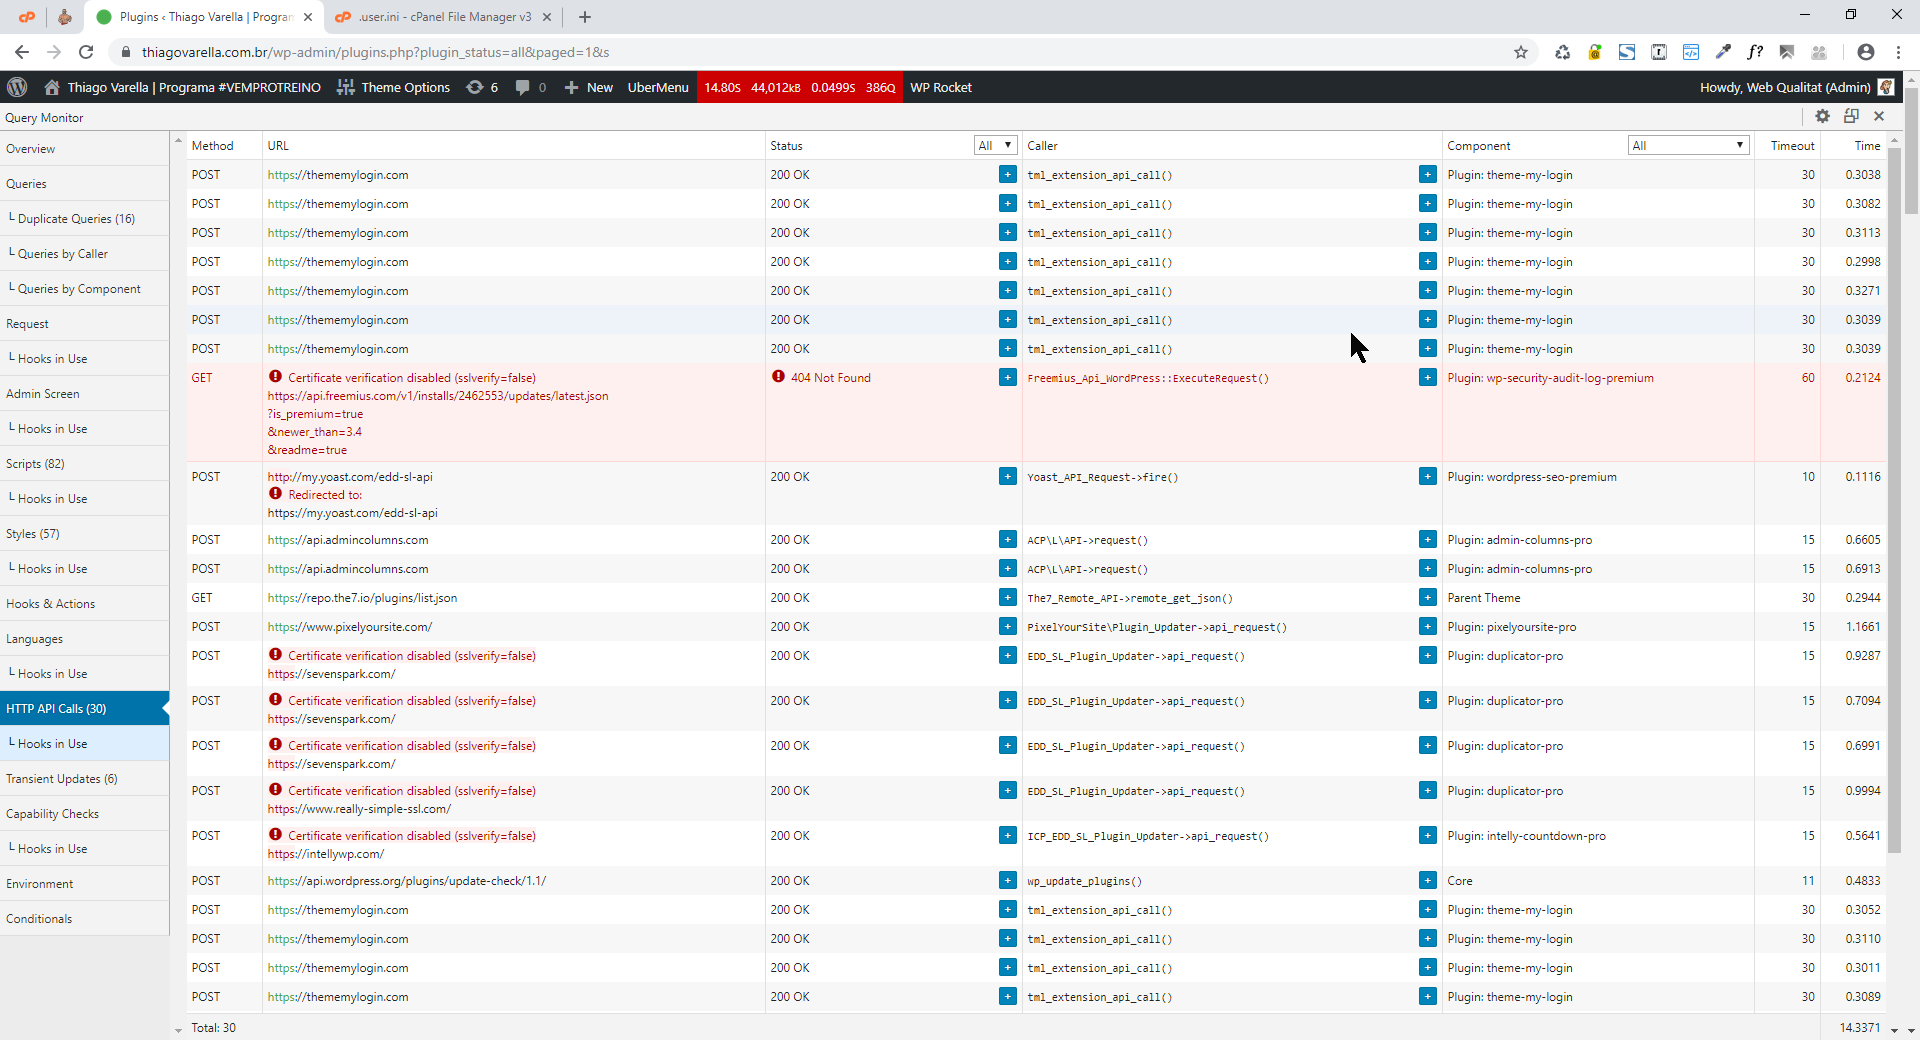Image resolution: width=1920 pixels, height=1040 pixels.
Task: Toggle caller filter for Freemius_Api_WordPress row
Action: [1427, 377]
